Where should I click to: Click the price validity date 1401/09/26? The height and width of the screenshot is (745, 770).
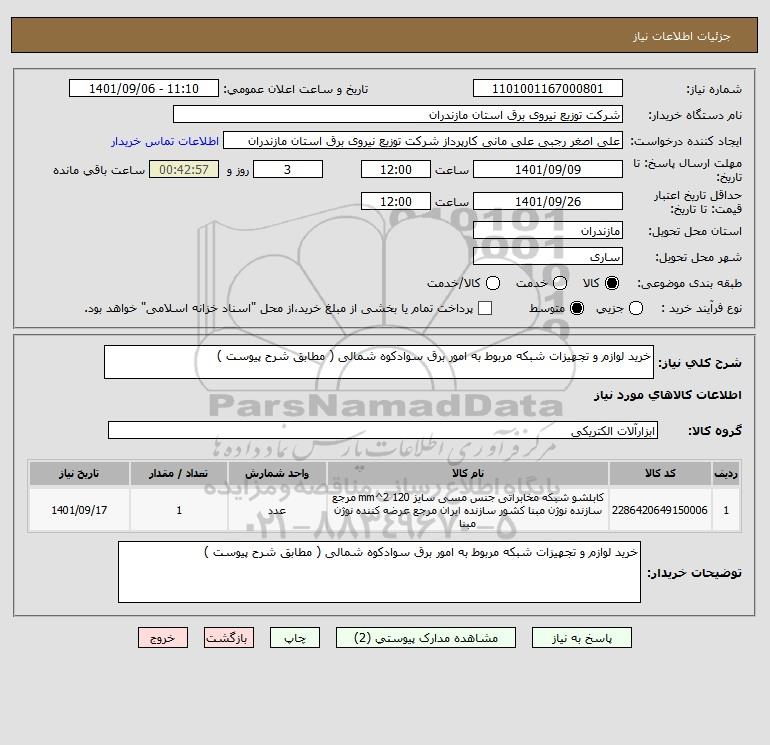point(548,201)
